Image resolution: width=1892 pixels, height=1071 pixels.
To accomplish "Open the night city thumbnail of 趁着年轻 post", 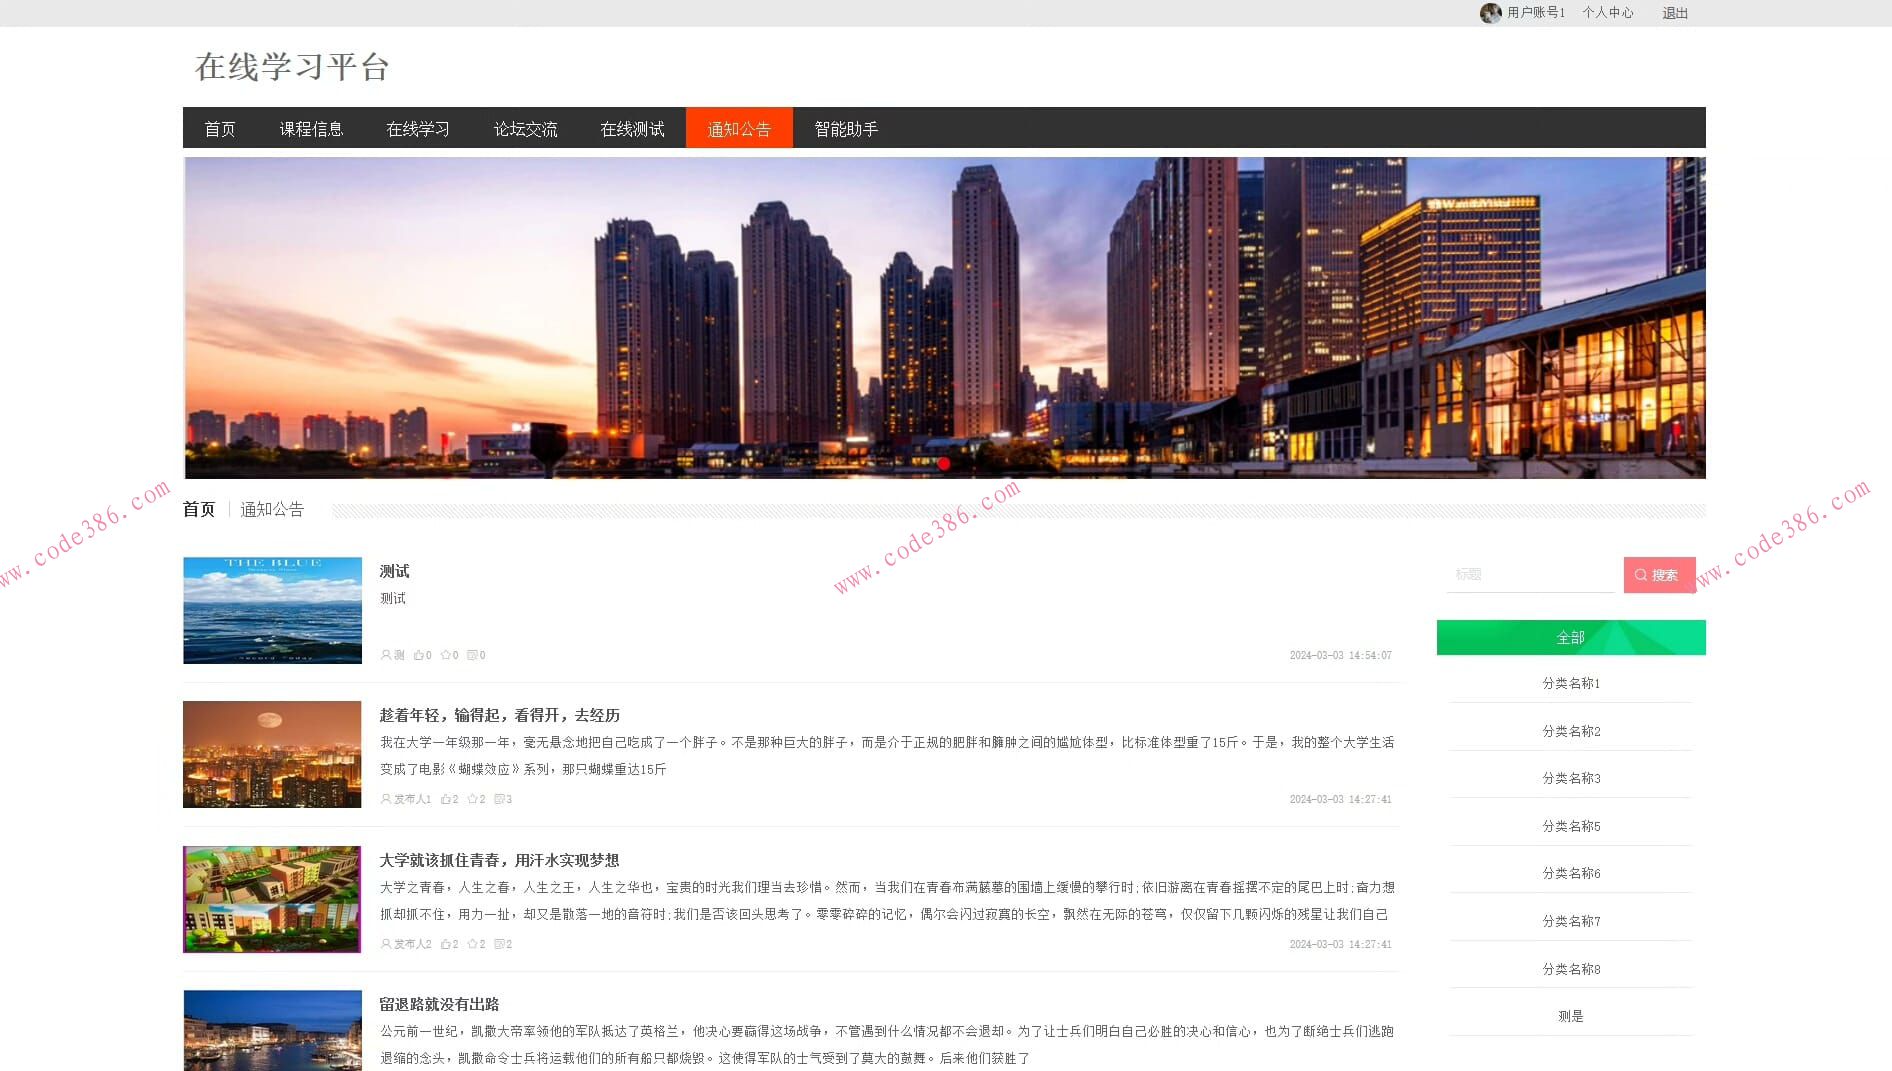I will click(272, 754).
